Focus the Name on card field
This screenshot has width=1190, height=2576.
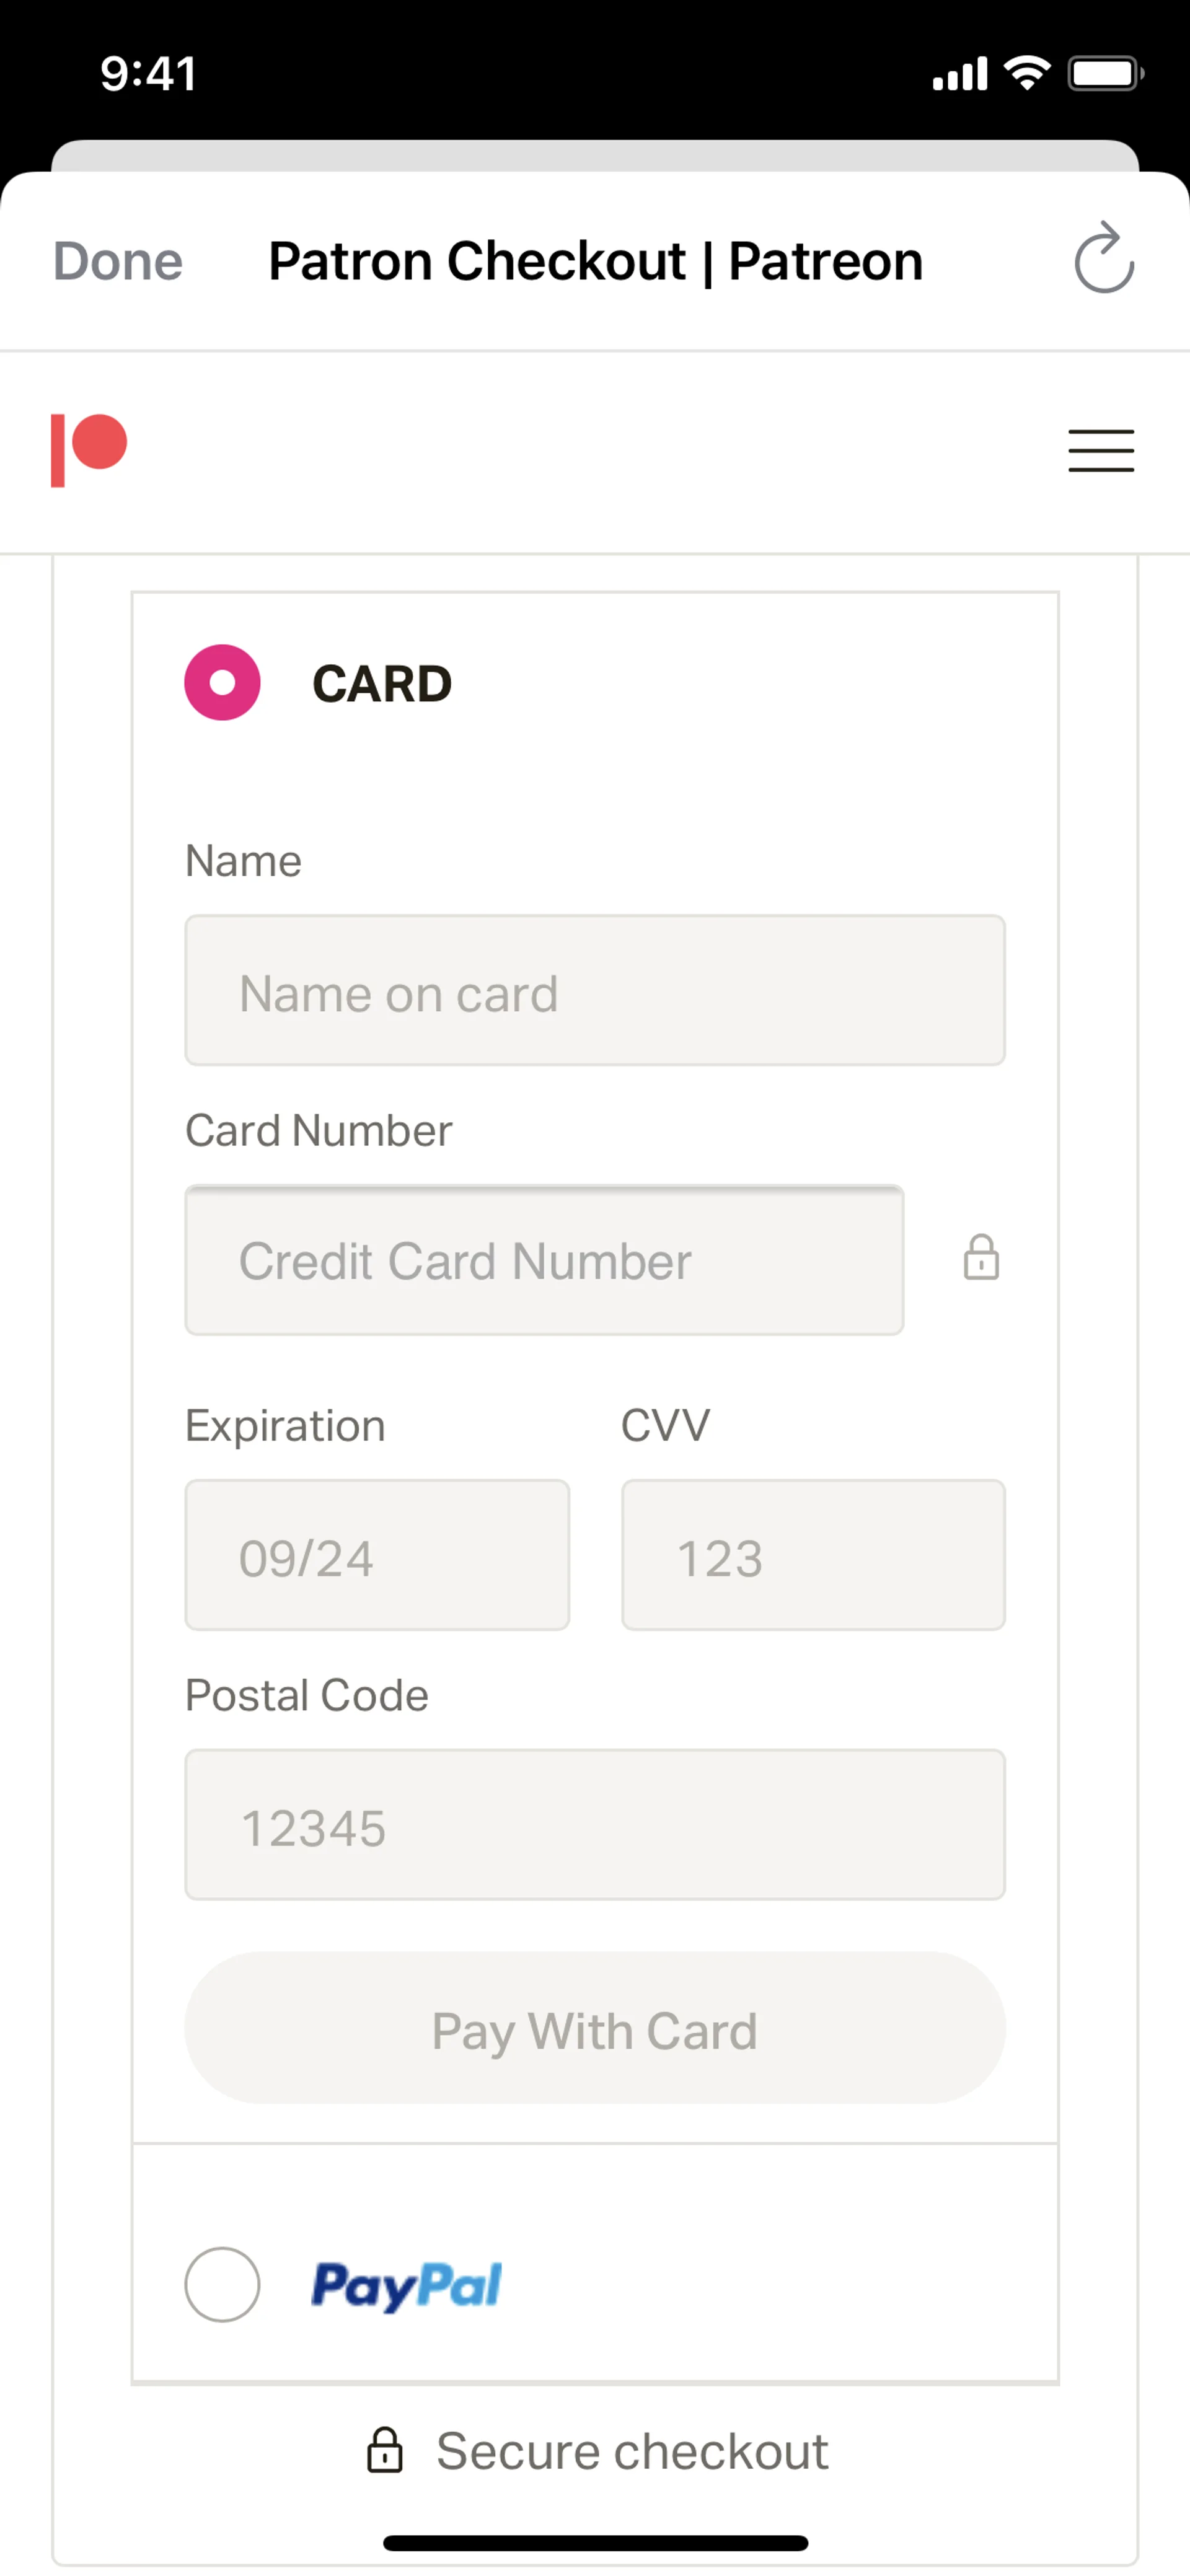(595, 990)
